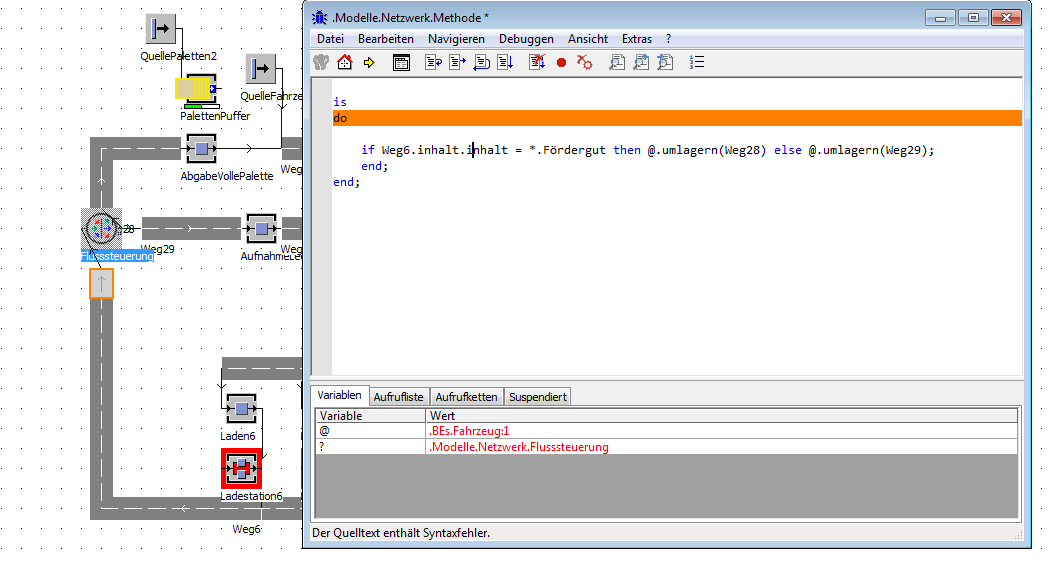Image resolution: width=1052 pixels, height=562 pixels.
Task: Select the red Ladestation6 icon
Action: point(242,469)
